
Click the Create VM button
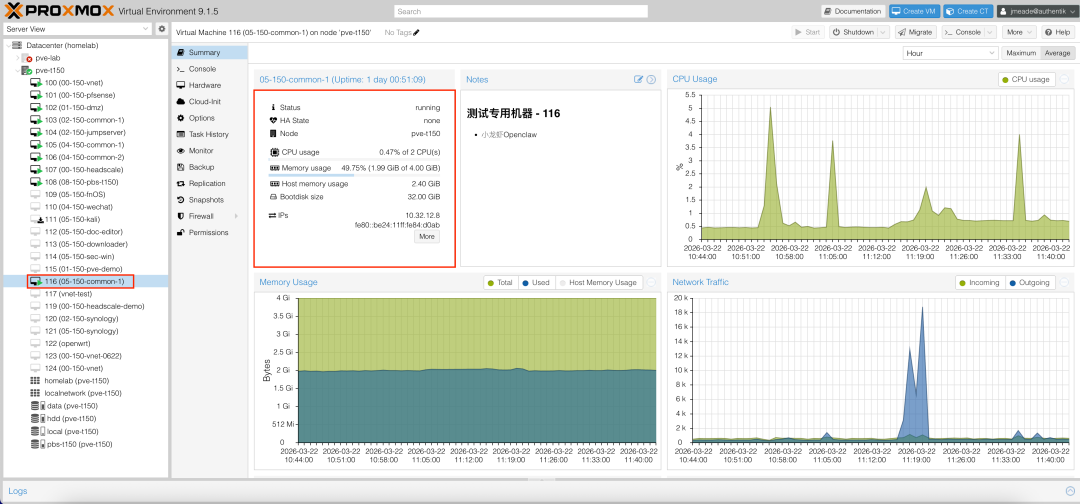pyautogui.click(x=914, y=11)
